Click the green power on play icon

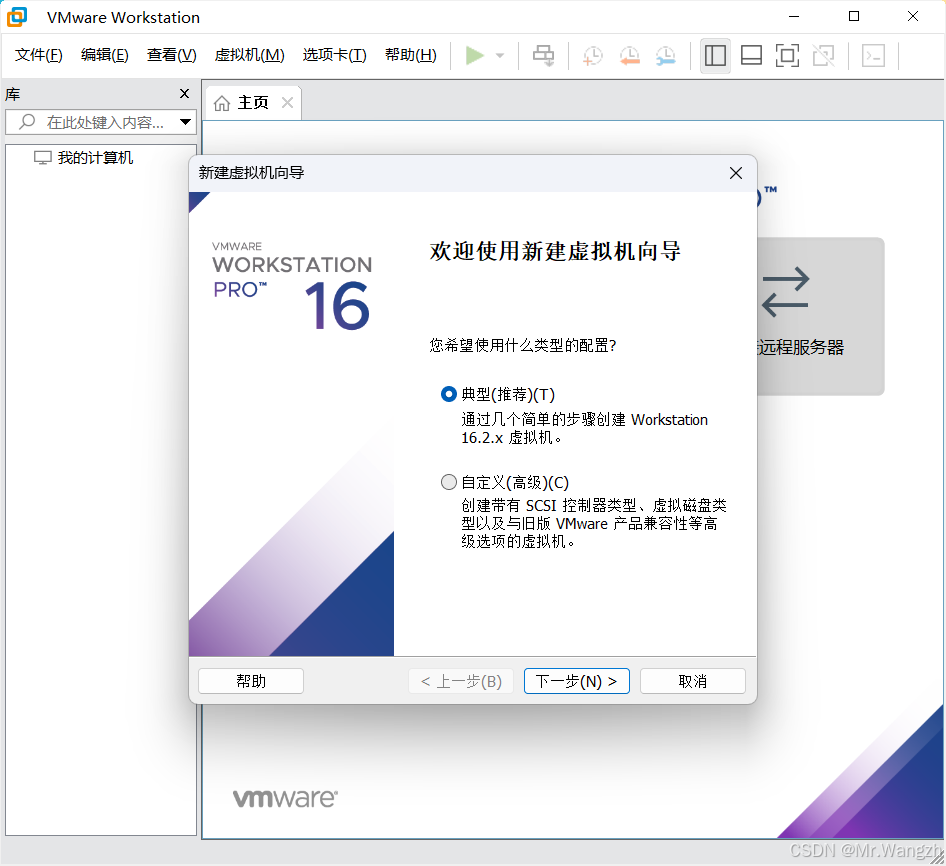point(475,56)
